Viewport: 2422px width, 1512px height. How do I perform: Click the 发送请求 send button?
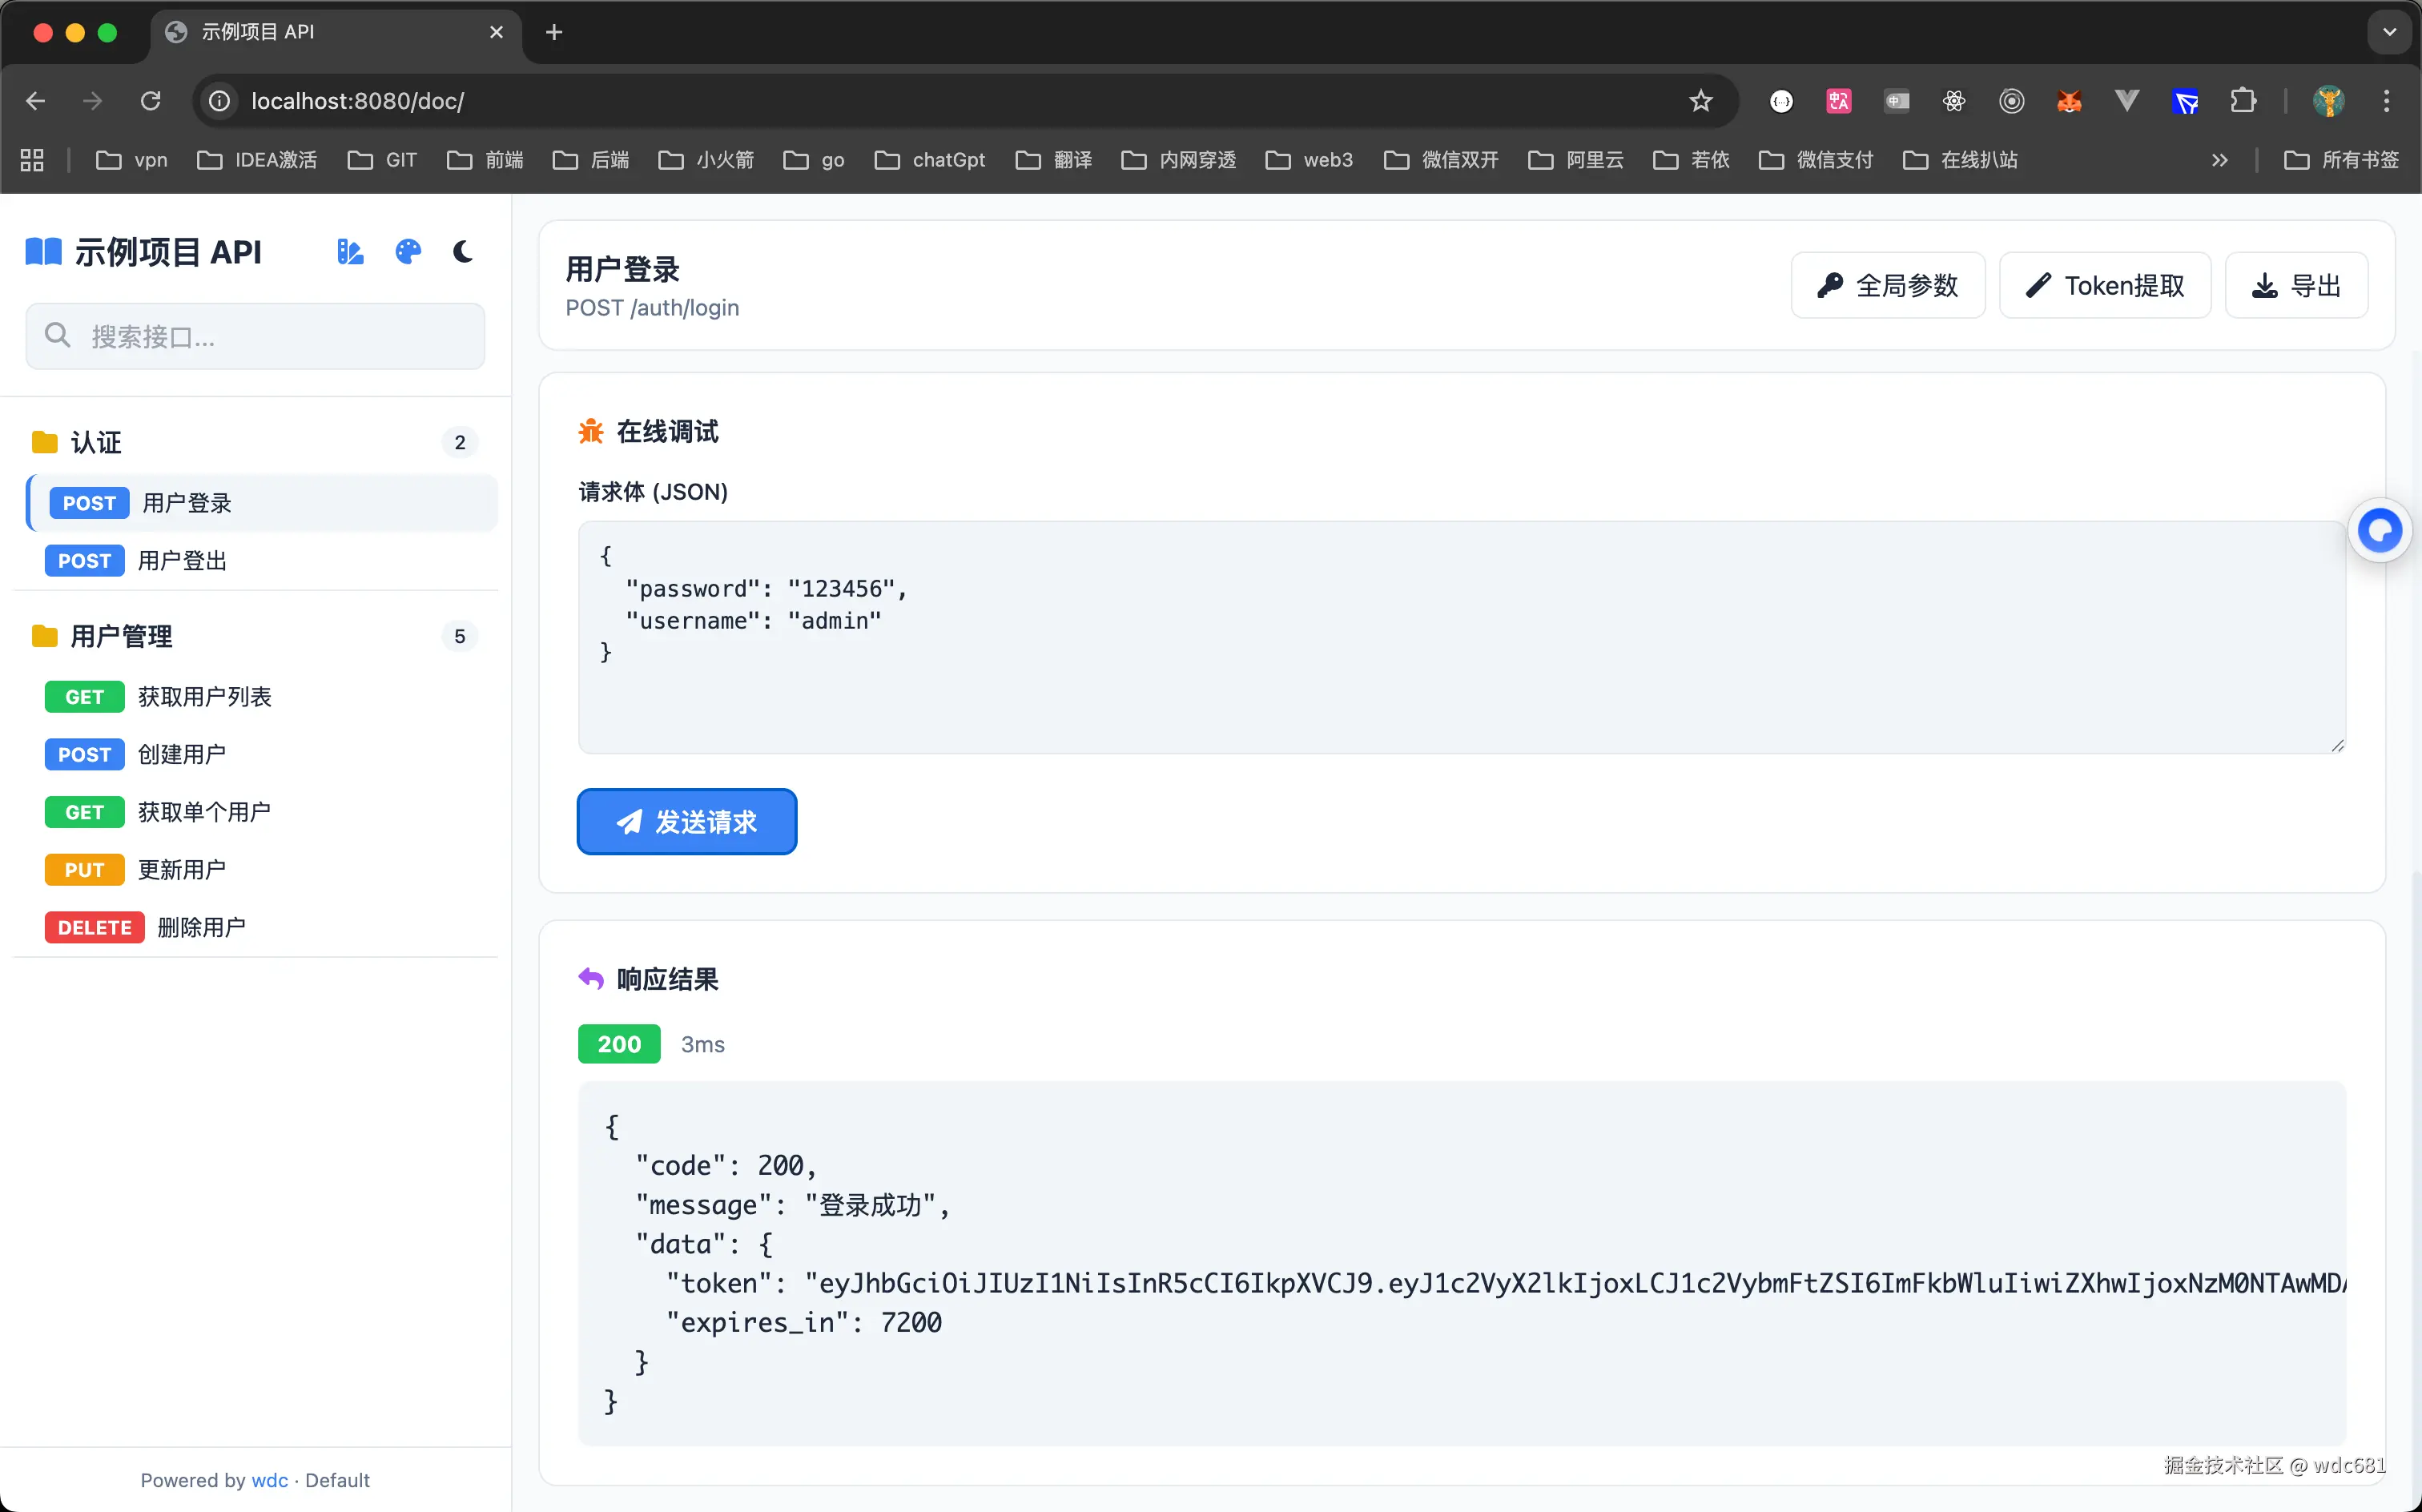click(x=686, y=822)
